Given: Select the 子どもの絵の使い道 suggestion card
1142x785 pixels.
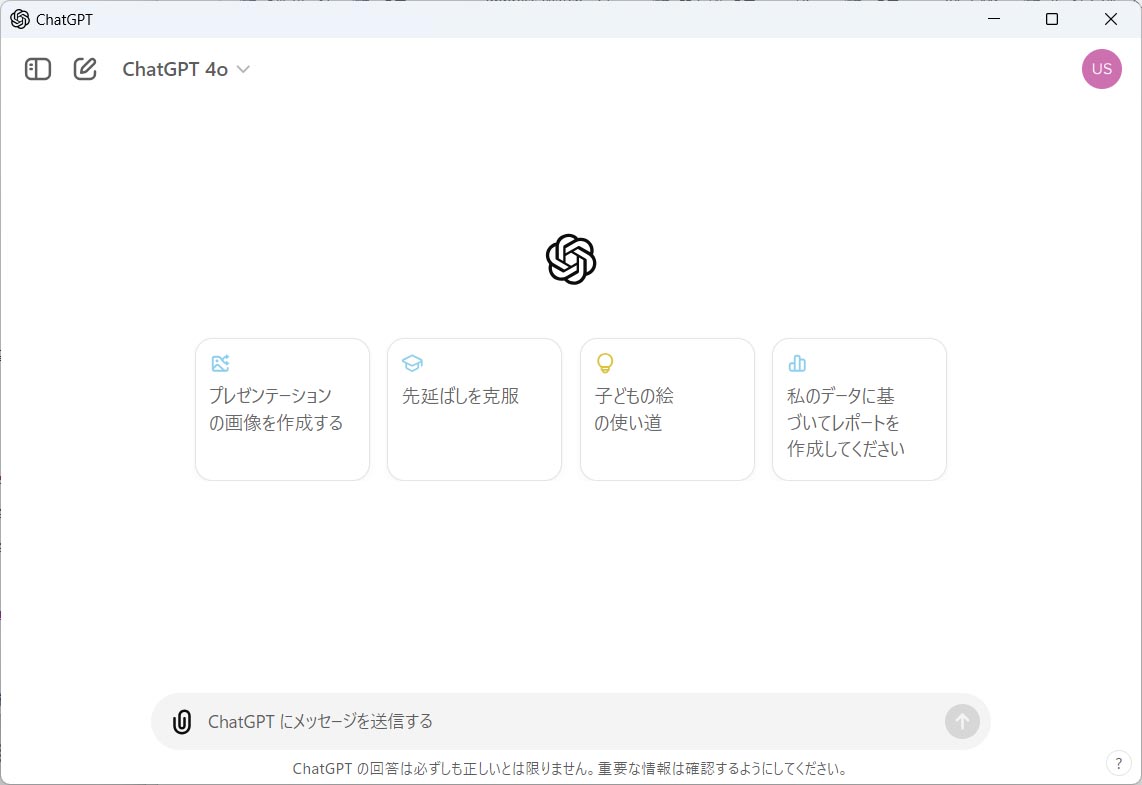Looking at the screenshot, I should click(667, 409).
